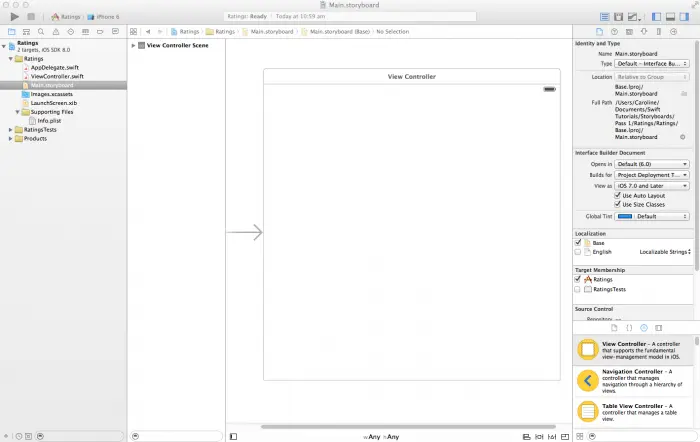Expand the Products group
The image size is (700, 442).
click(10, 139)
